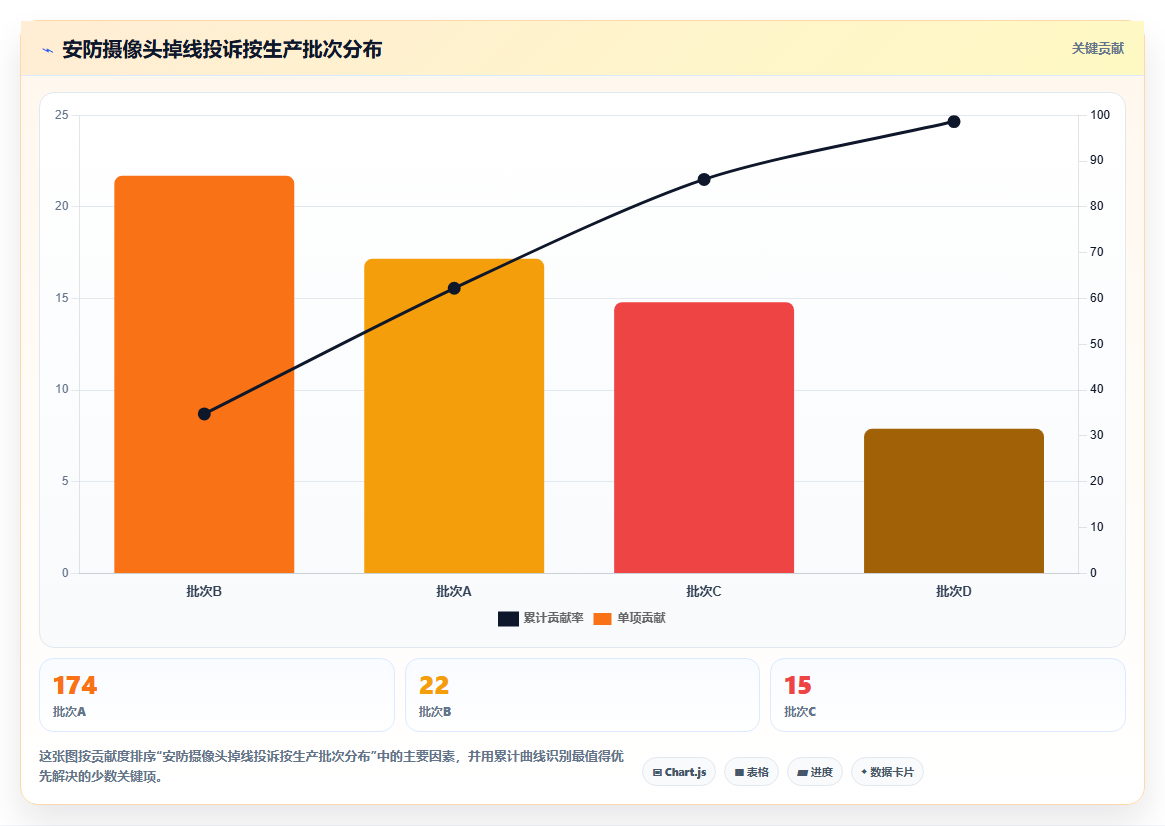Image resolution: width=1165 pixels, height=826 pixels.
Task: Select the red 批次C bar
Action: coord(704,438)
